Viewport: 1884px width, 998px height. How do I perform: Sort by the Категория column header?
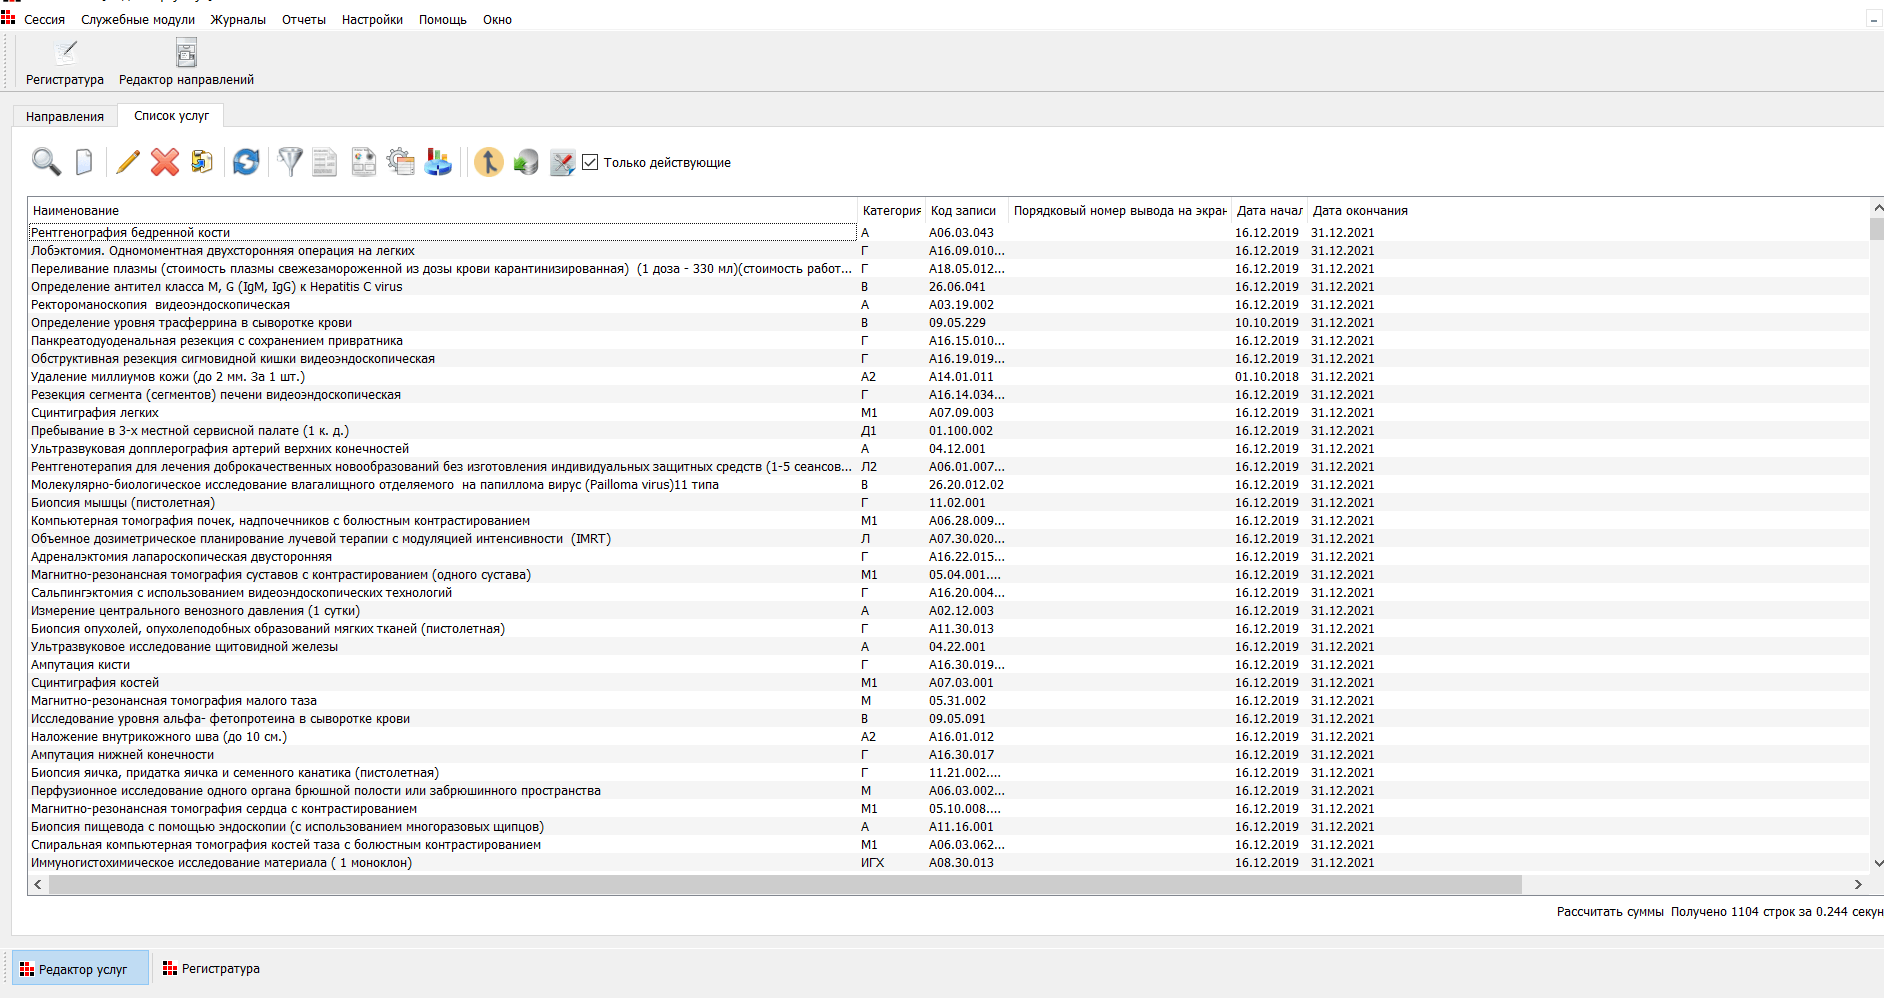891,210
